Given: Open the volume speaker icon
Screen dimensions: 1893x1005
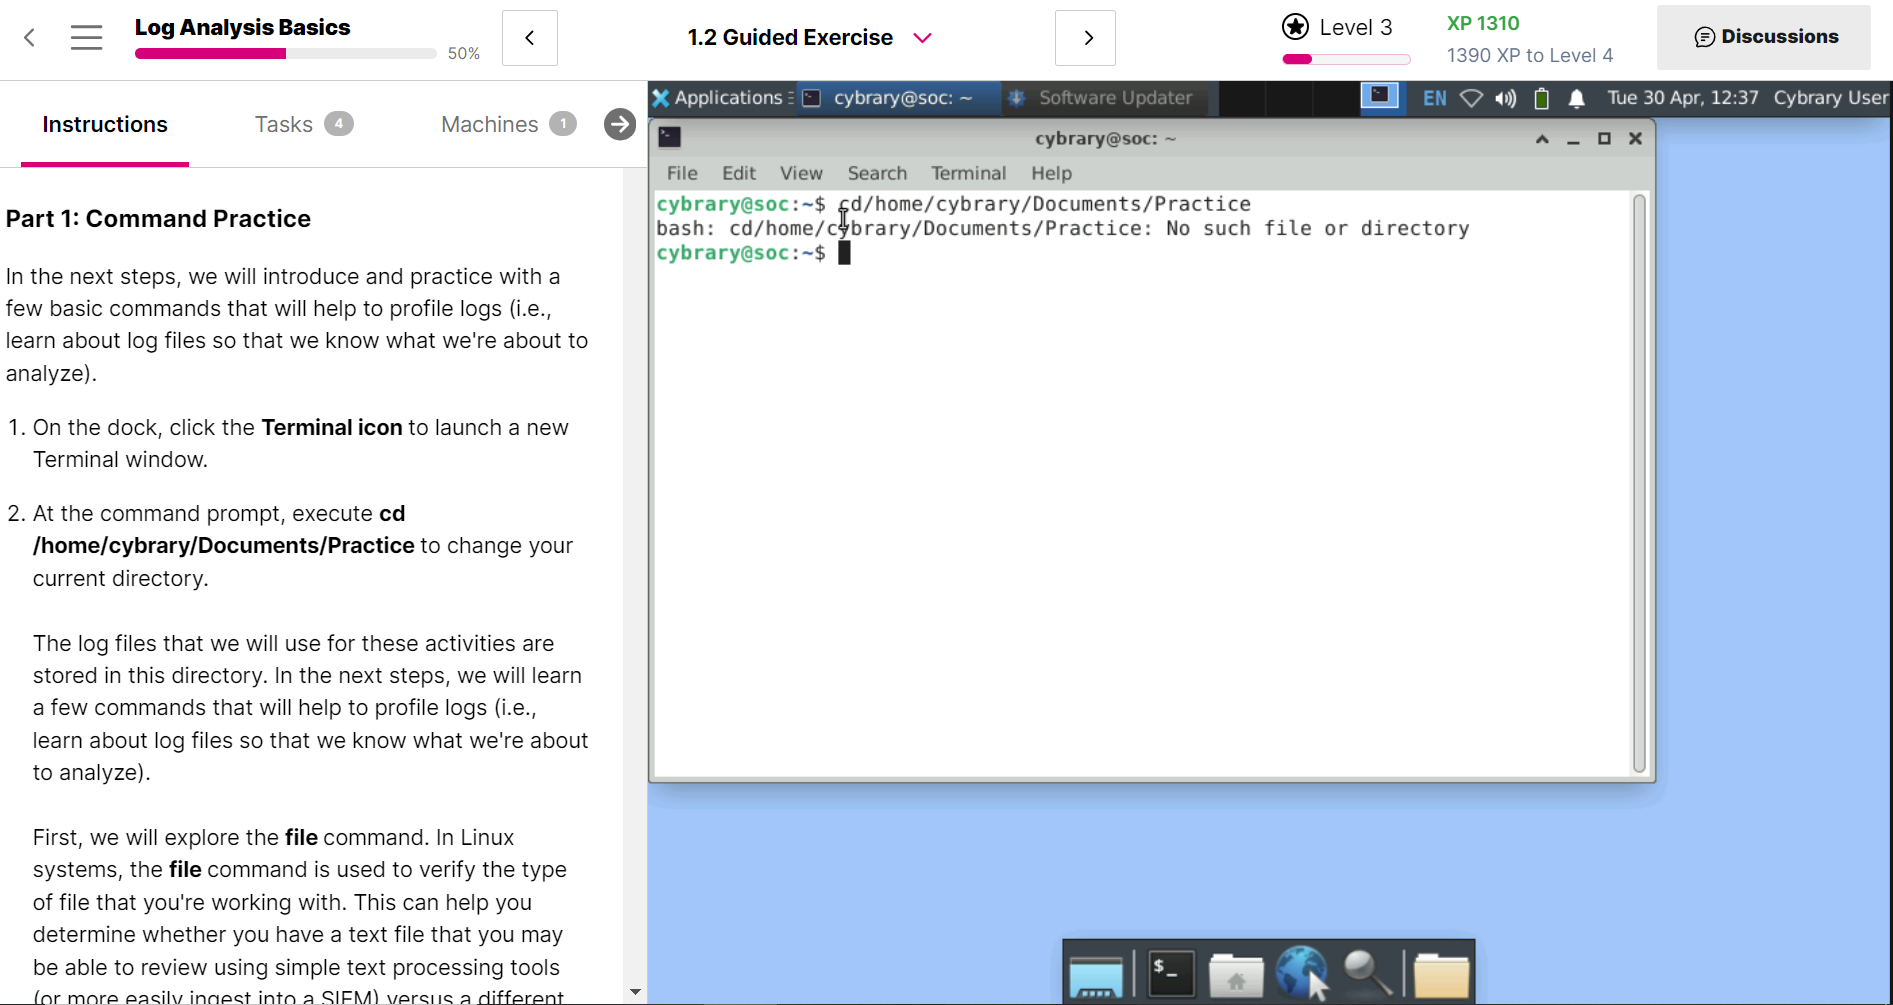Looking at the screenshot, I should click(x=1505, y=98).
